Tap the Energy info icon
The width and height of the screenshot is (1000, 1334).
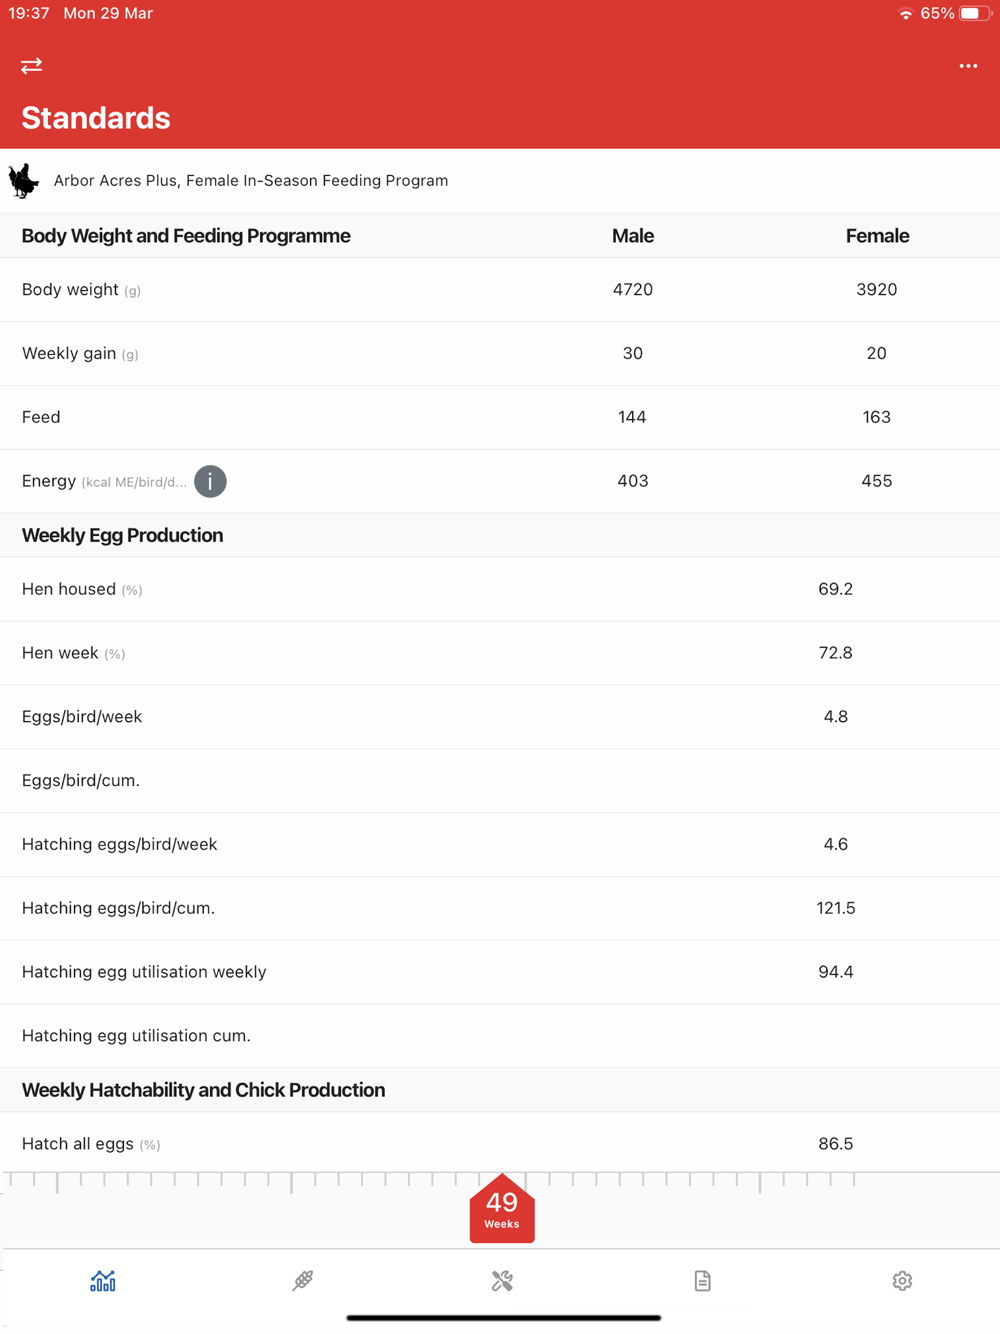[210, 481]
